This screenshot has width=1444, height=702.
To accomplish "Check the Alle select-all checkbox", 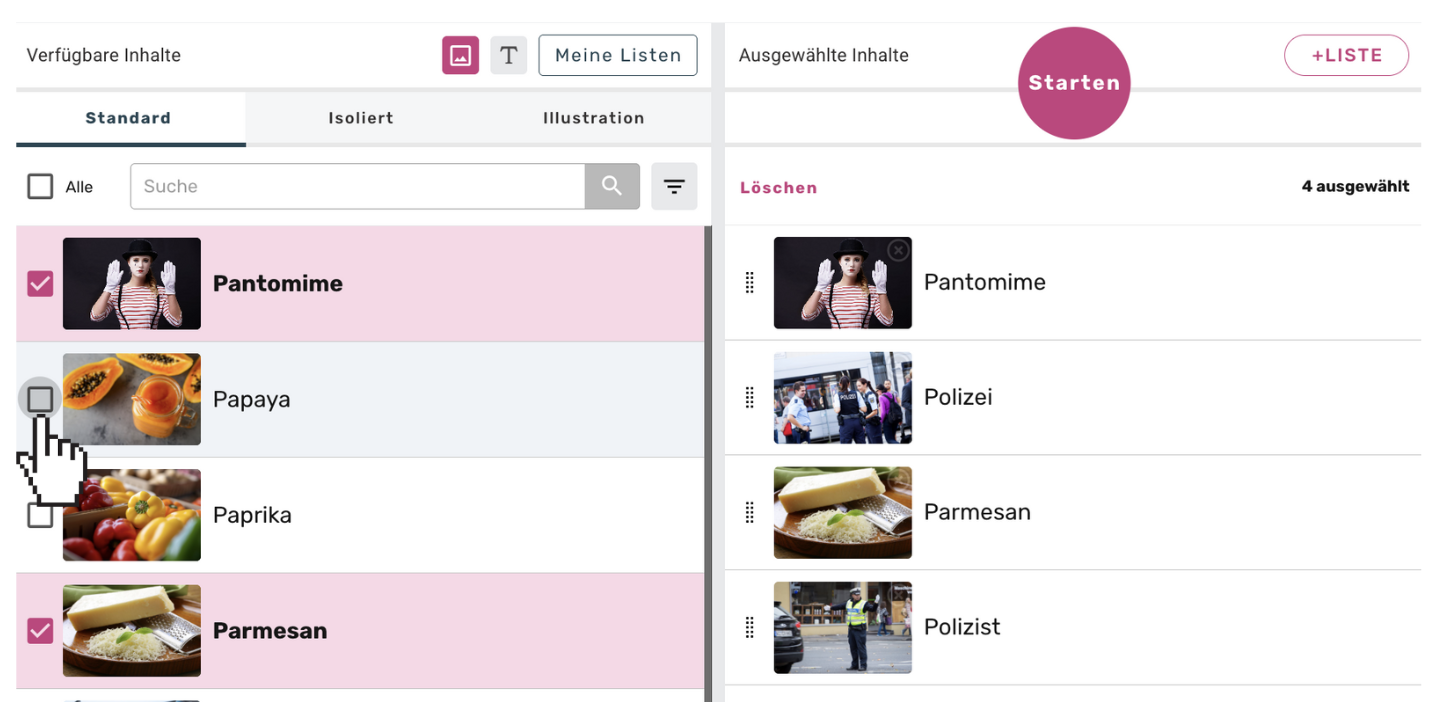I will (40, 186).
